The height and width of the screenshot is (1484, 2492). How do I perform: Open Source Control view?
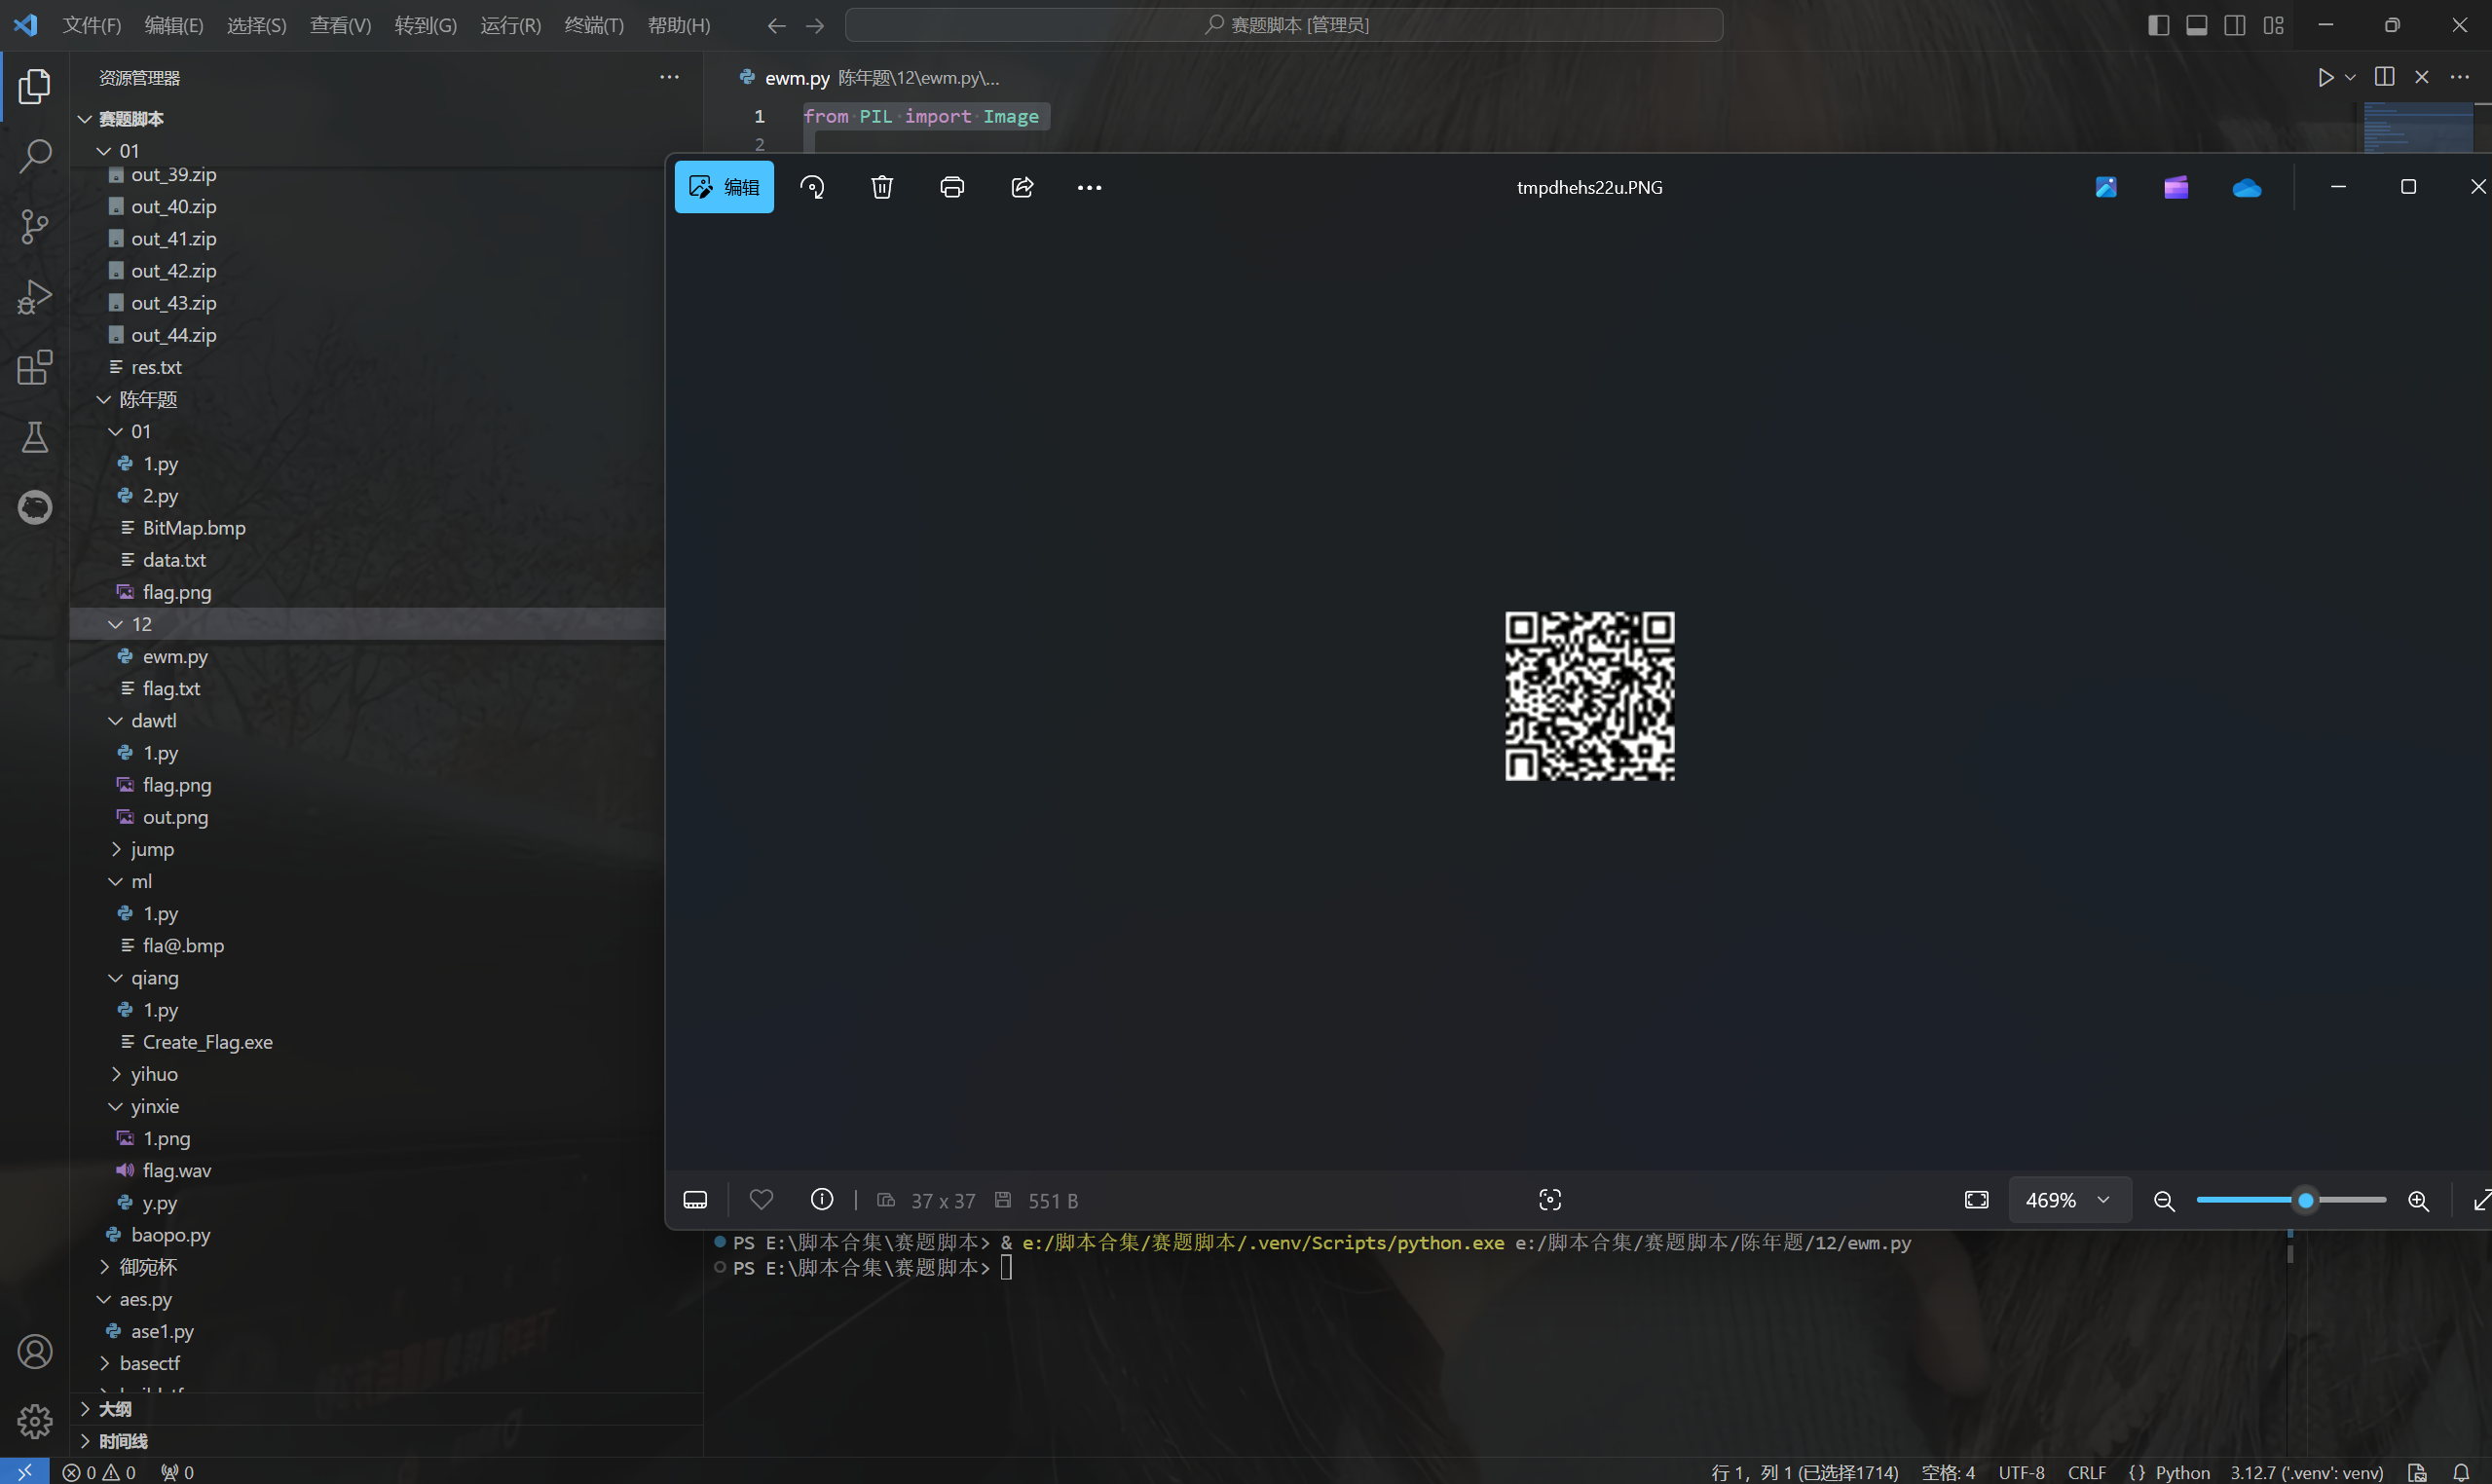(x=35, y=226)
